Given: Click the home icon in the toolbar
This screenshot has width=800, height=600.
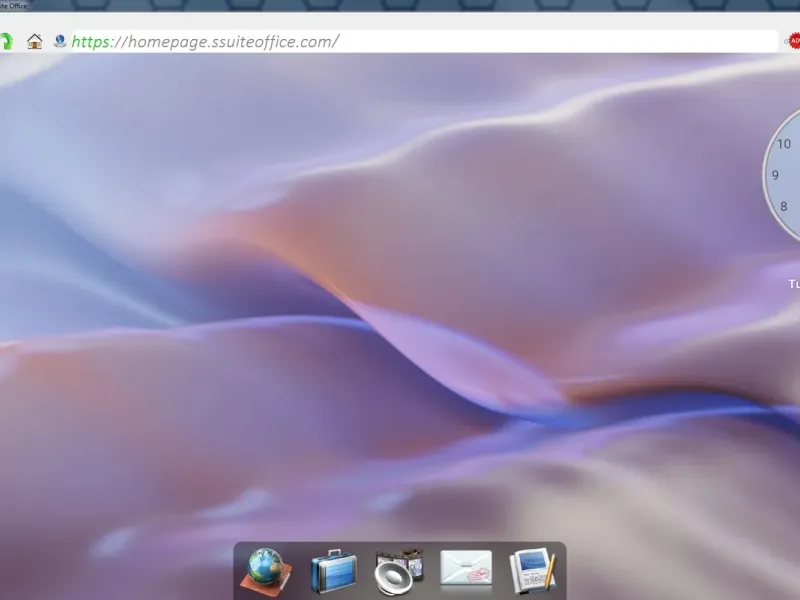Looking at the screenshot, I should 35,41.
